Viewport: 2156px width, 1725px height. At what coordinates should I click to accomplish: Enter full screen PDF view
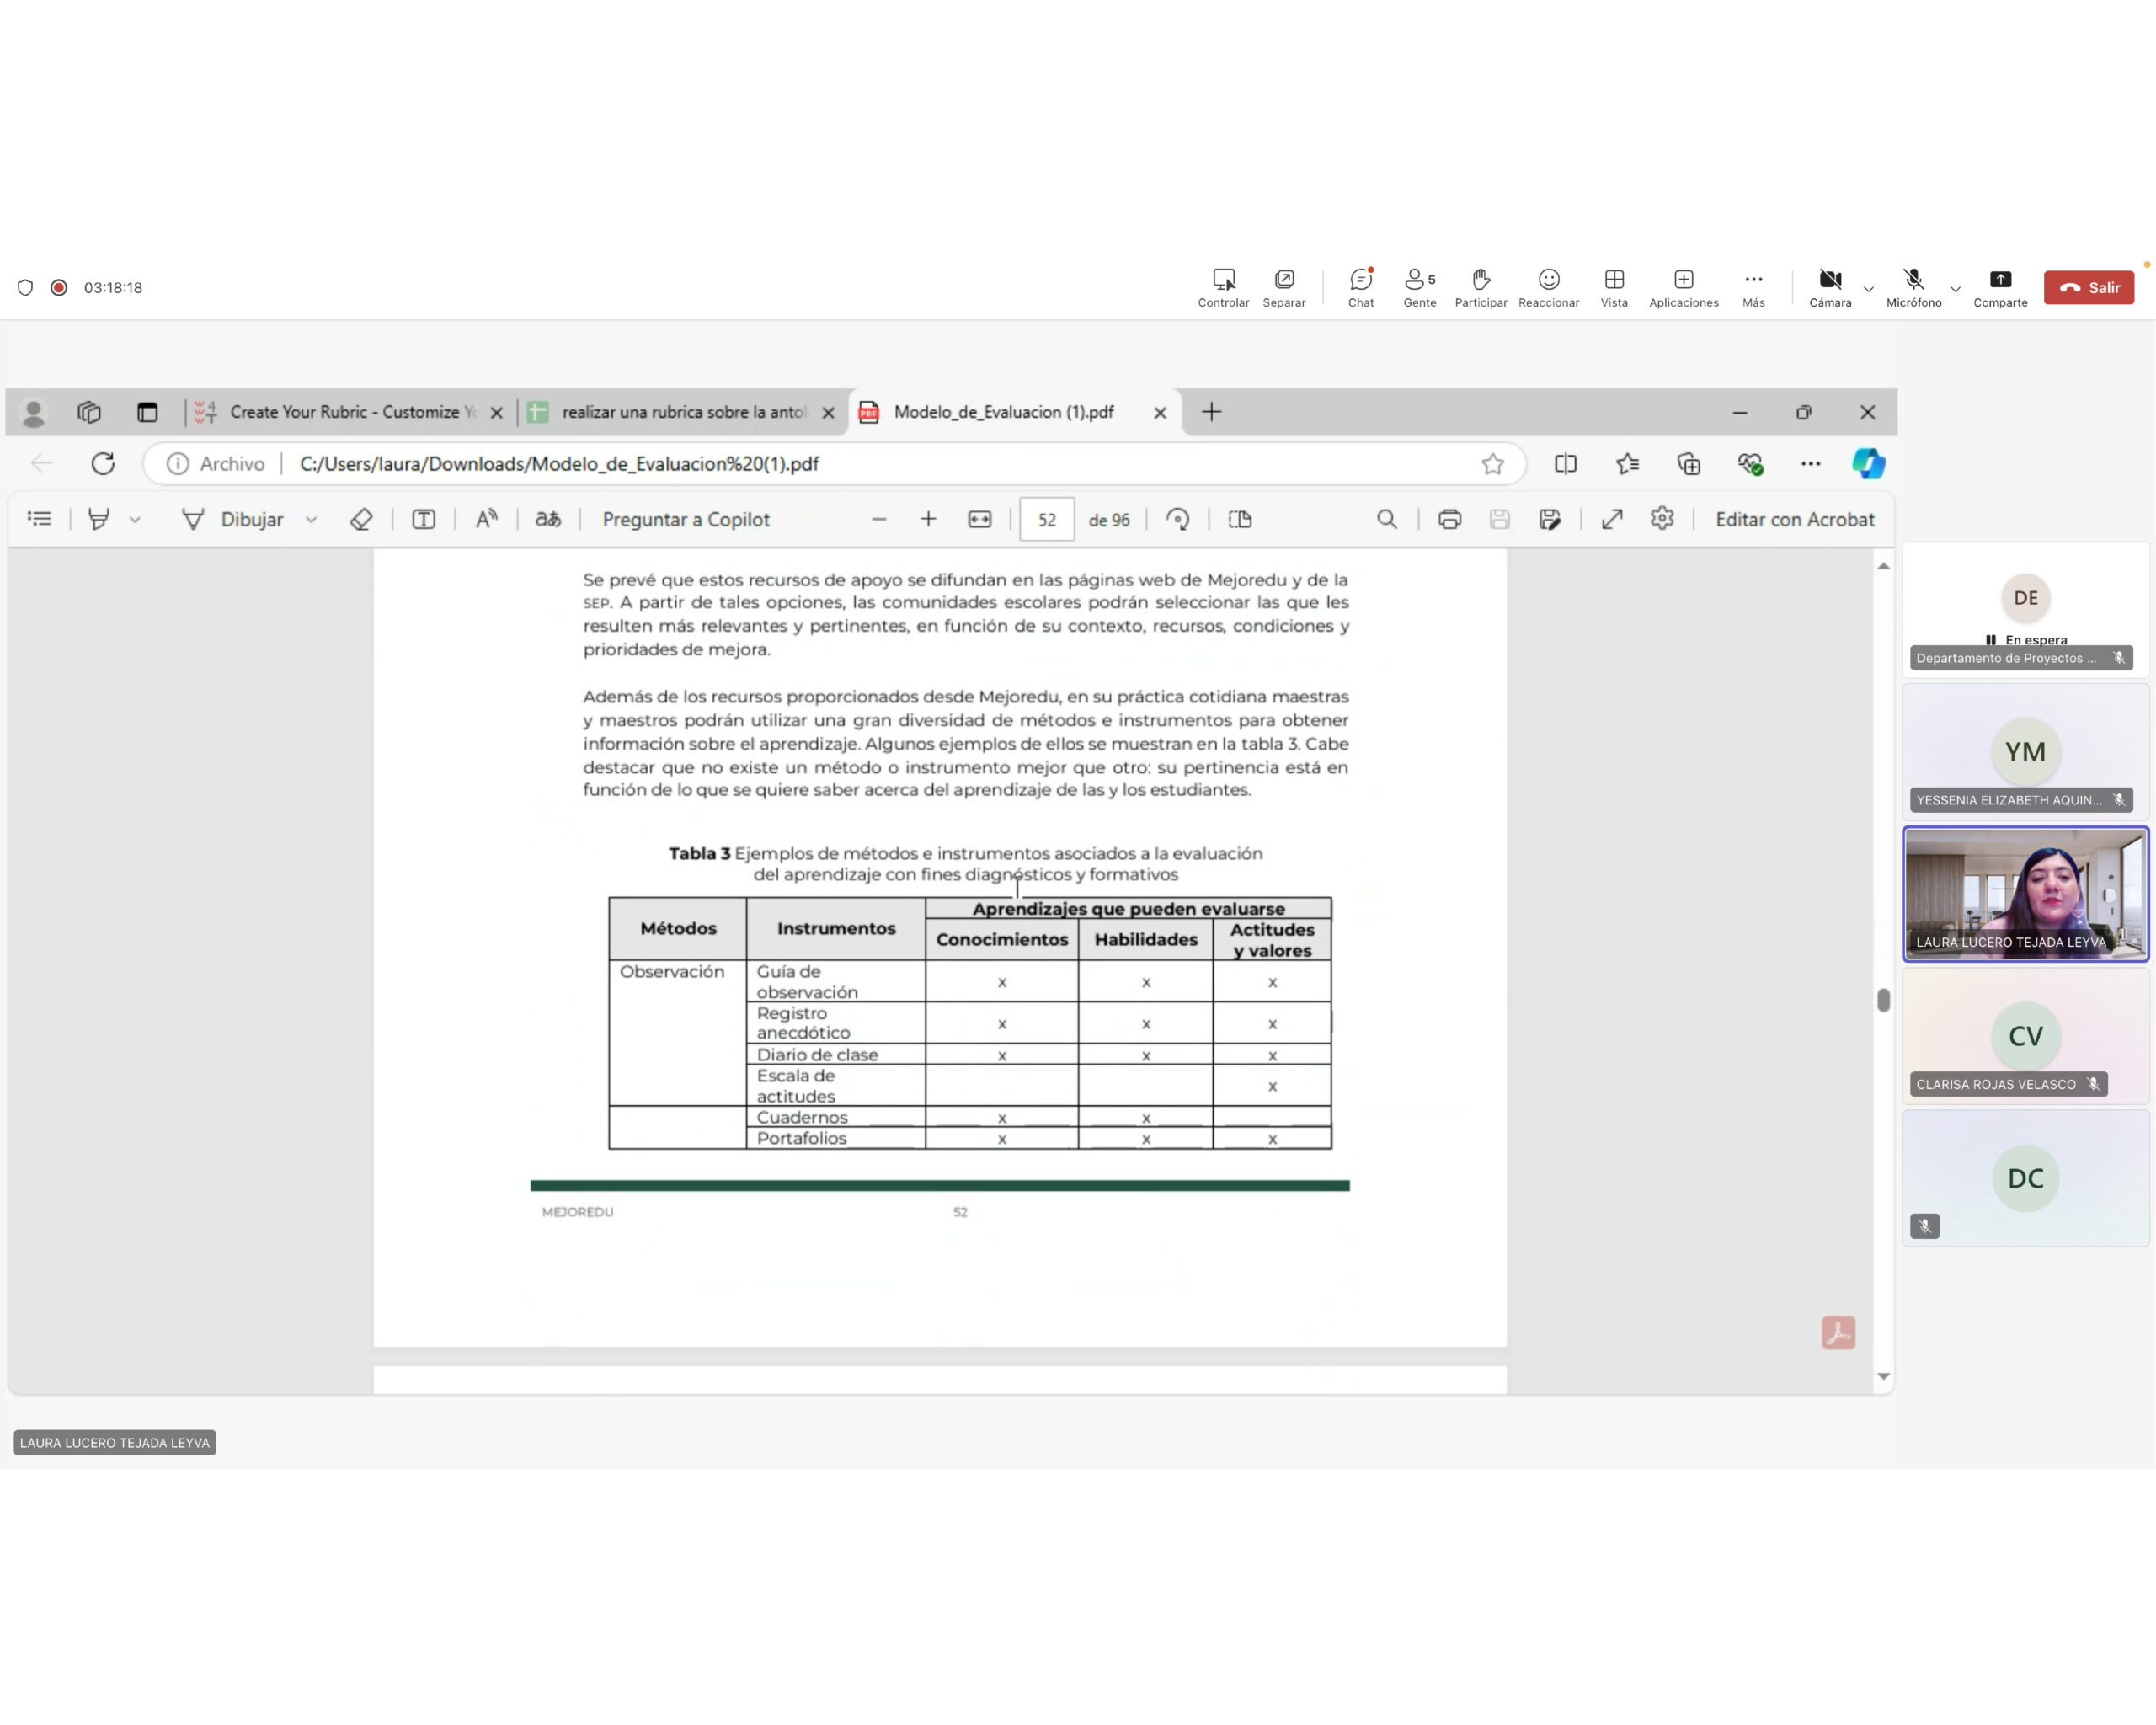coord(1612,518)
